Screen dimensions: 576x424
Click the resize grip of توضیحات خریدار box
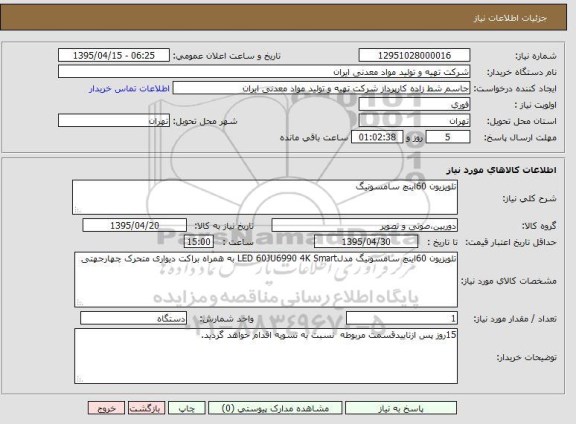click(79, 379)
